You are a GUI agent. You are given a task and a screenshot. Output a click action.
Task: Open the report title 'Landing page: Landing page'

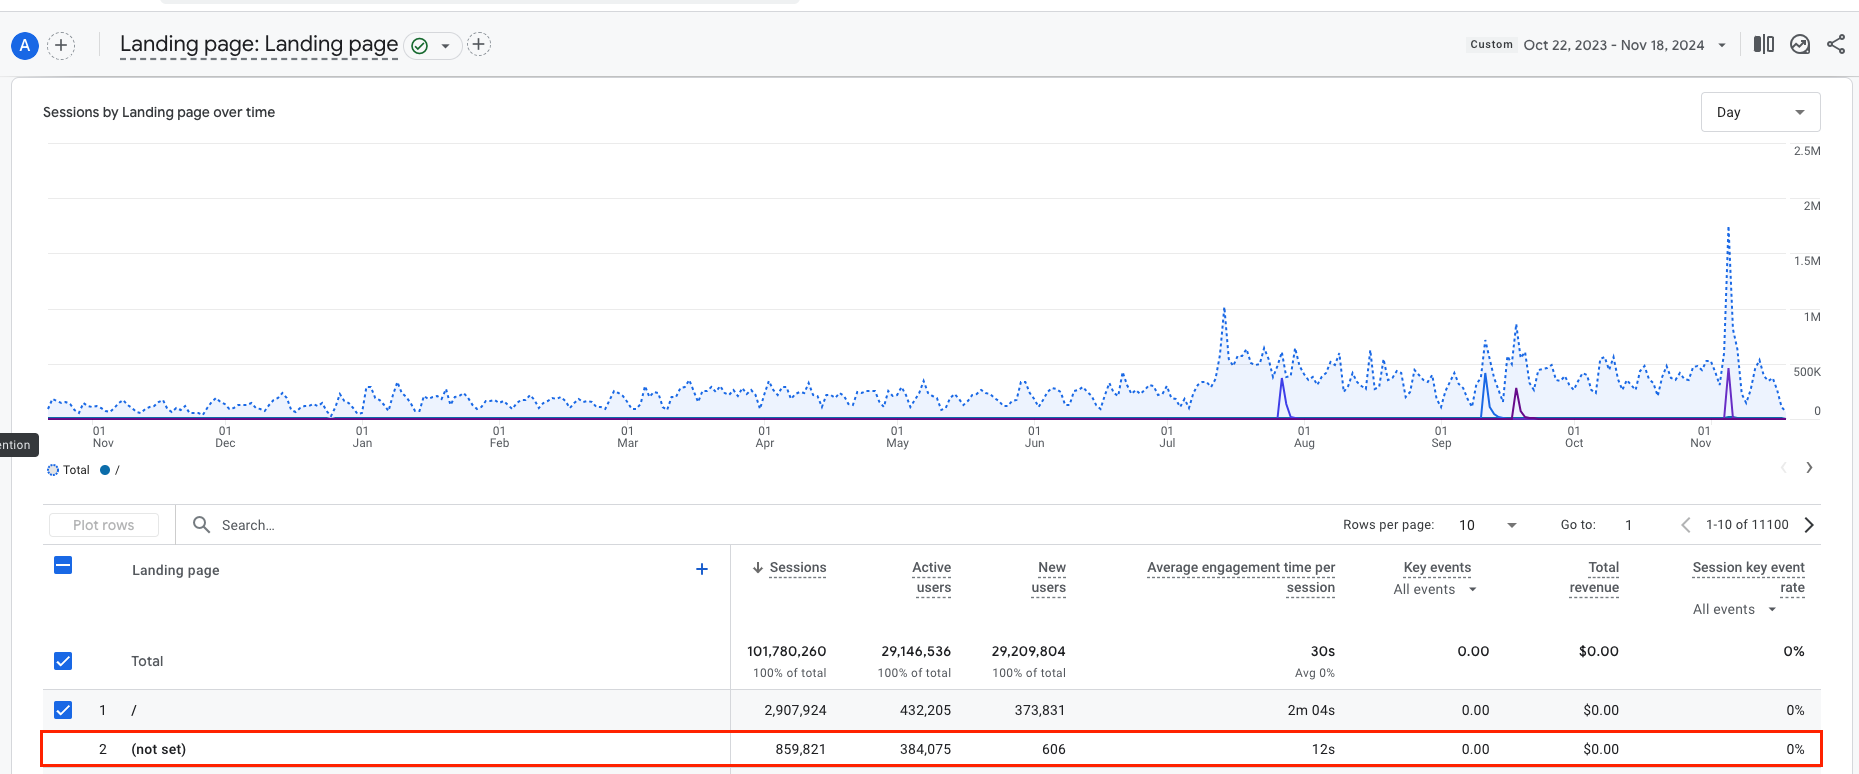click(x=259, y=44)
